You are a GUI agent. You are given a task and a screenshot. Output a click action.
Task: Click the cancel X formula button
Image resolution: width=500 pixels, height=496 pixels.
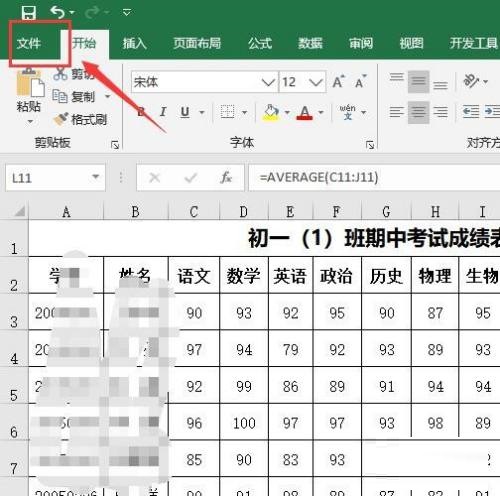(155, 178)
